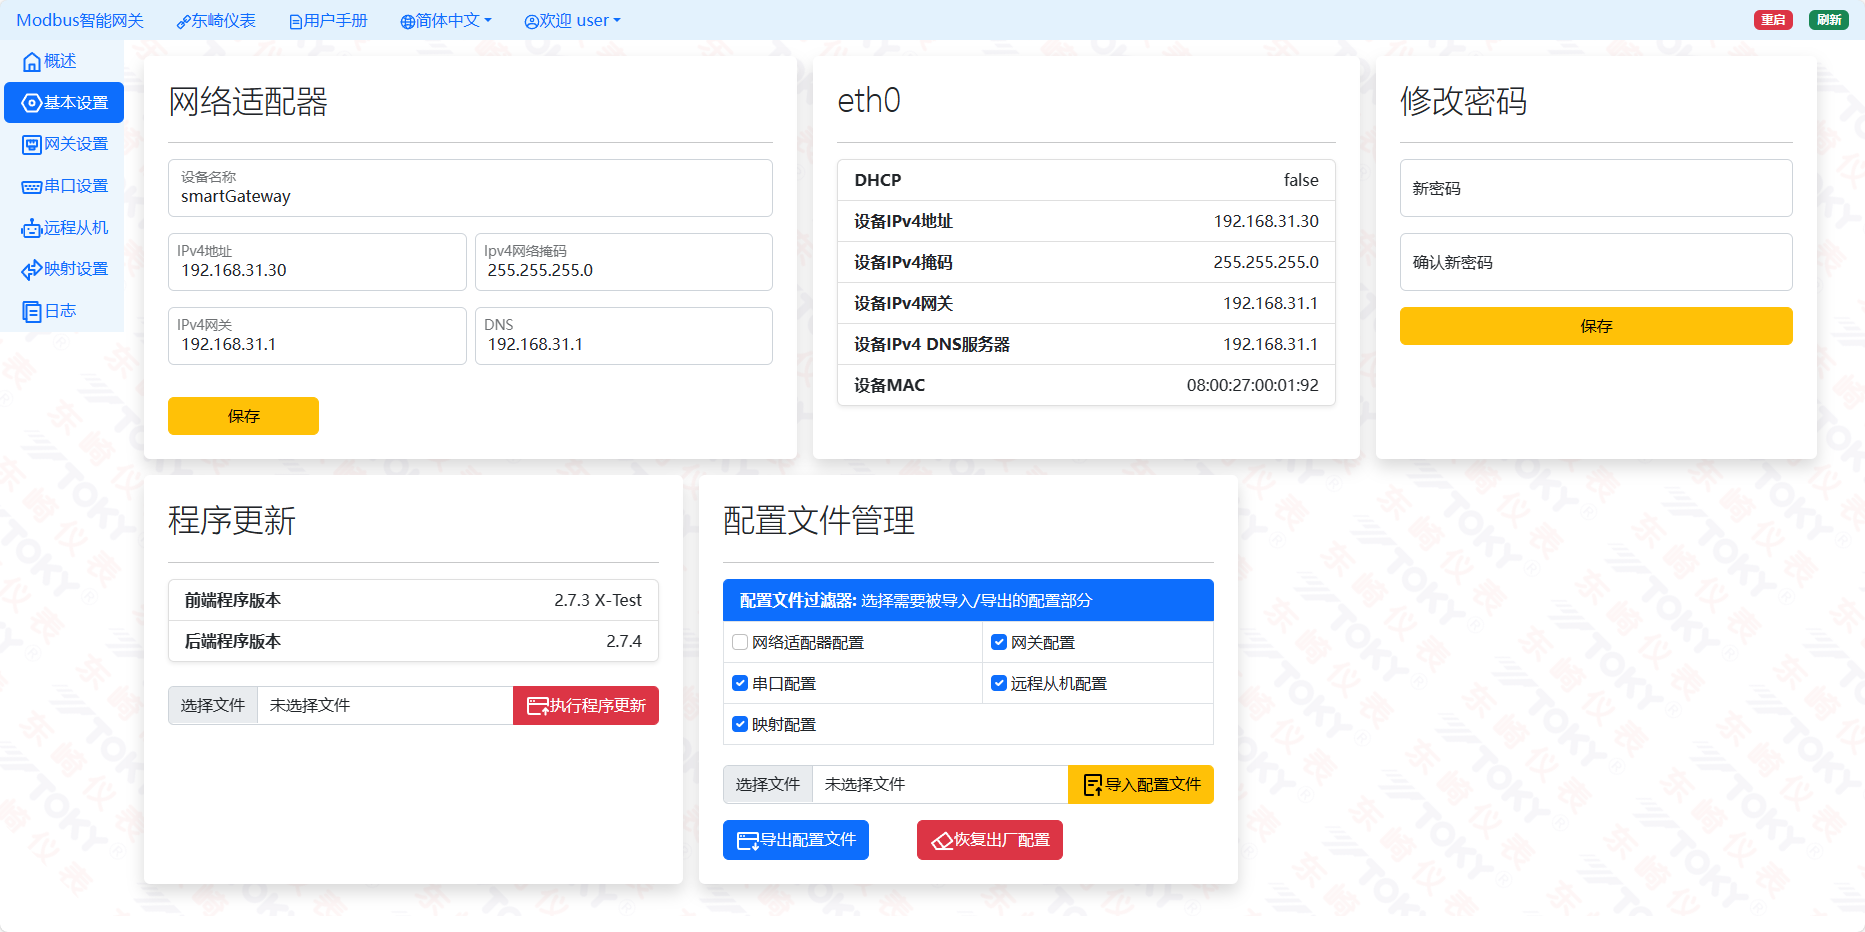Viewport: 1865px width, 932px height.
Task: Click the 后端程序版本 value 2.7.4
Action: pos(624,641)
